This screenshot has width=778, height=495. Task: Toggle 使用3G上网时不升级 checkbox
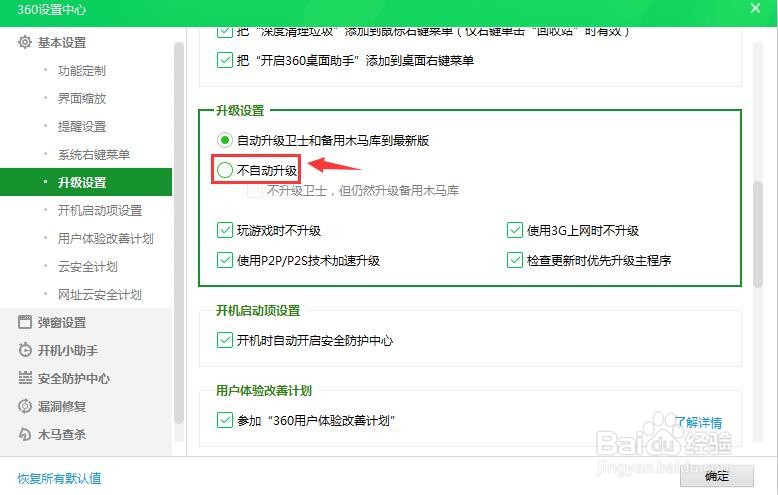[515, 230]
